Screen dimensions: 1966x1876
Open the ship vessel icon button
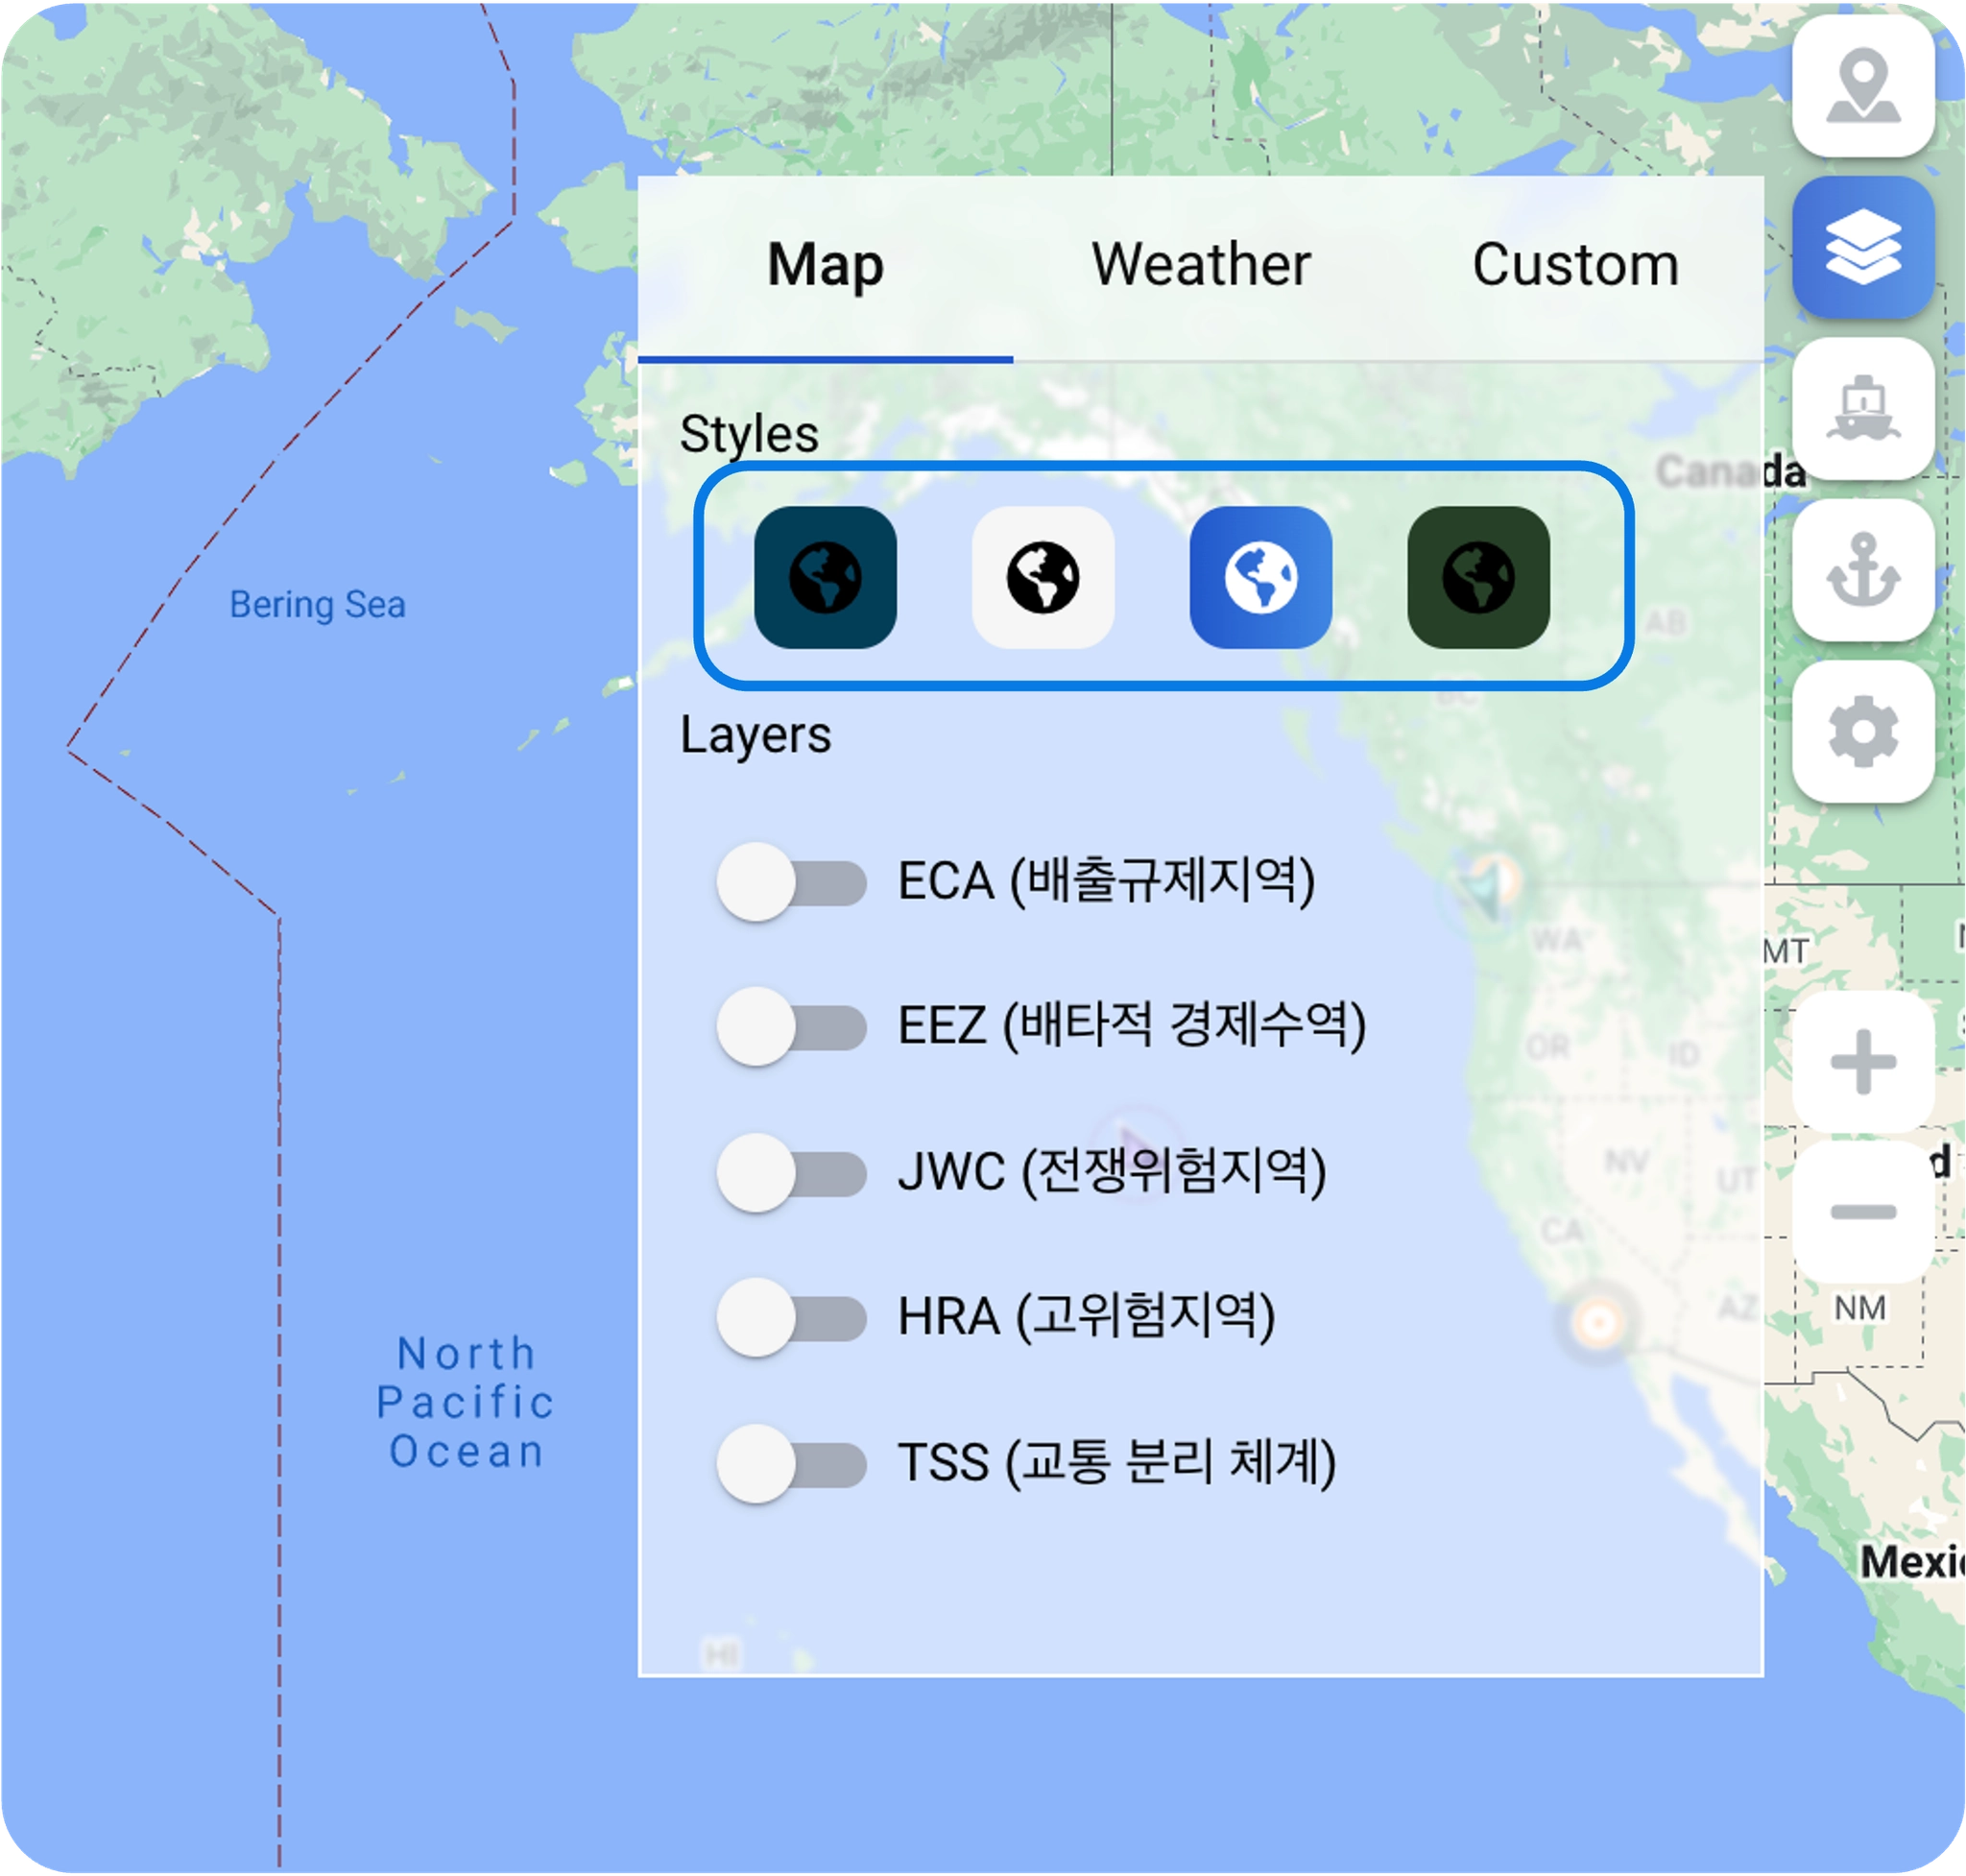pyautogui.click(x=1862, y=409)
